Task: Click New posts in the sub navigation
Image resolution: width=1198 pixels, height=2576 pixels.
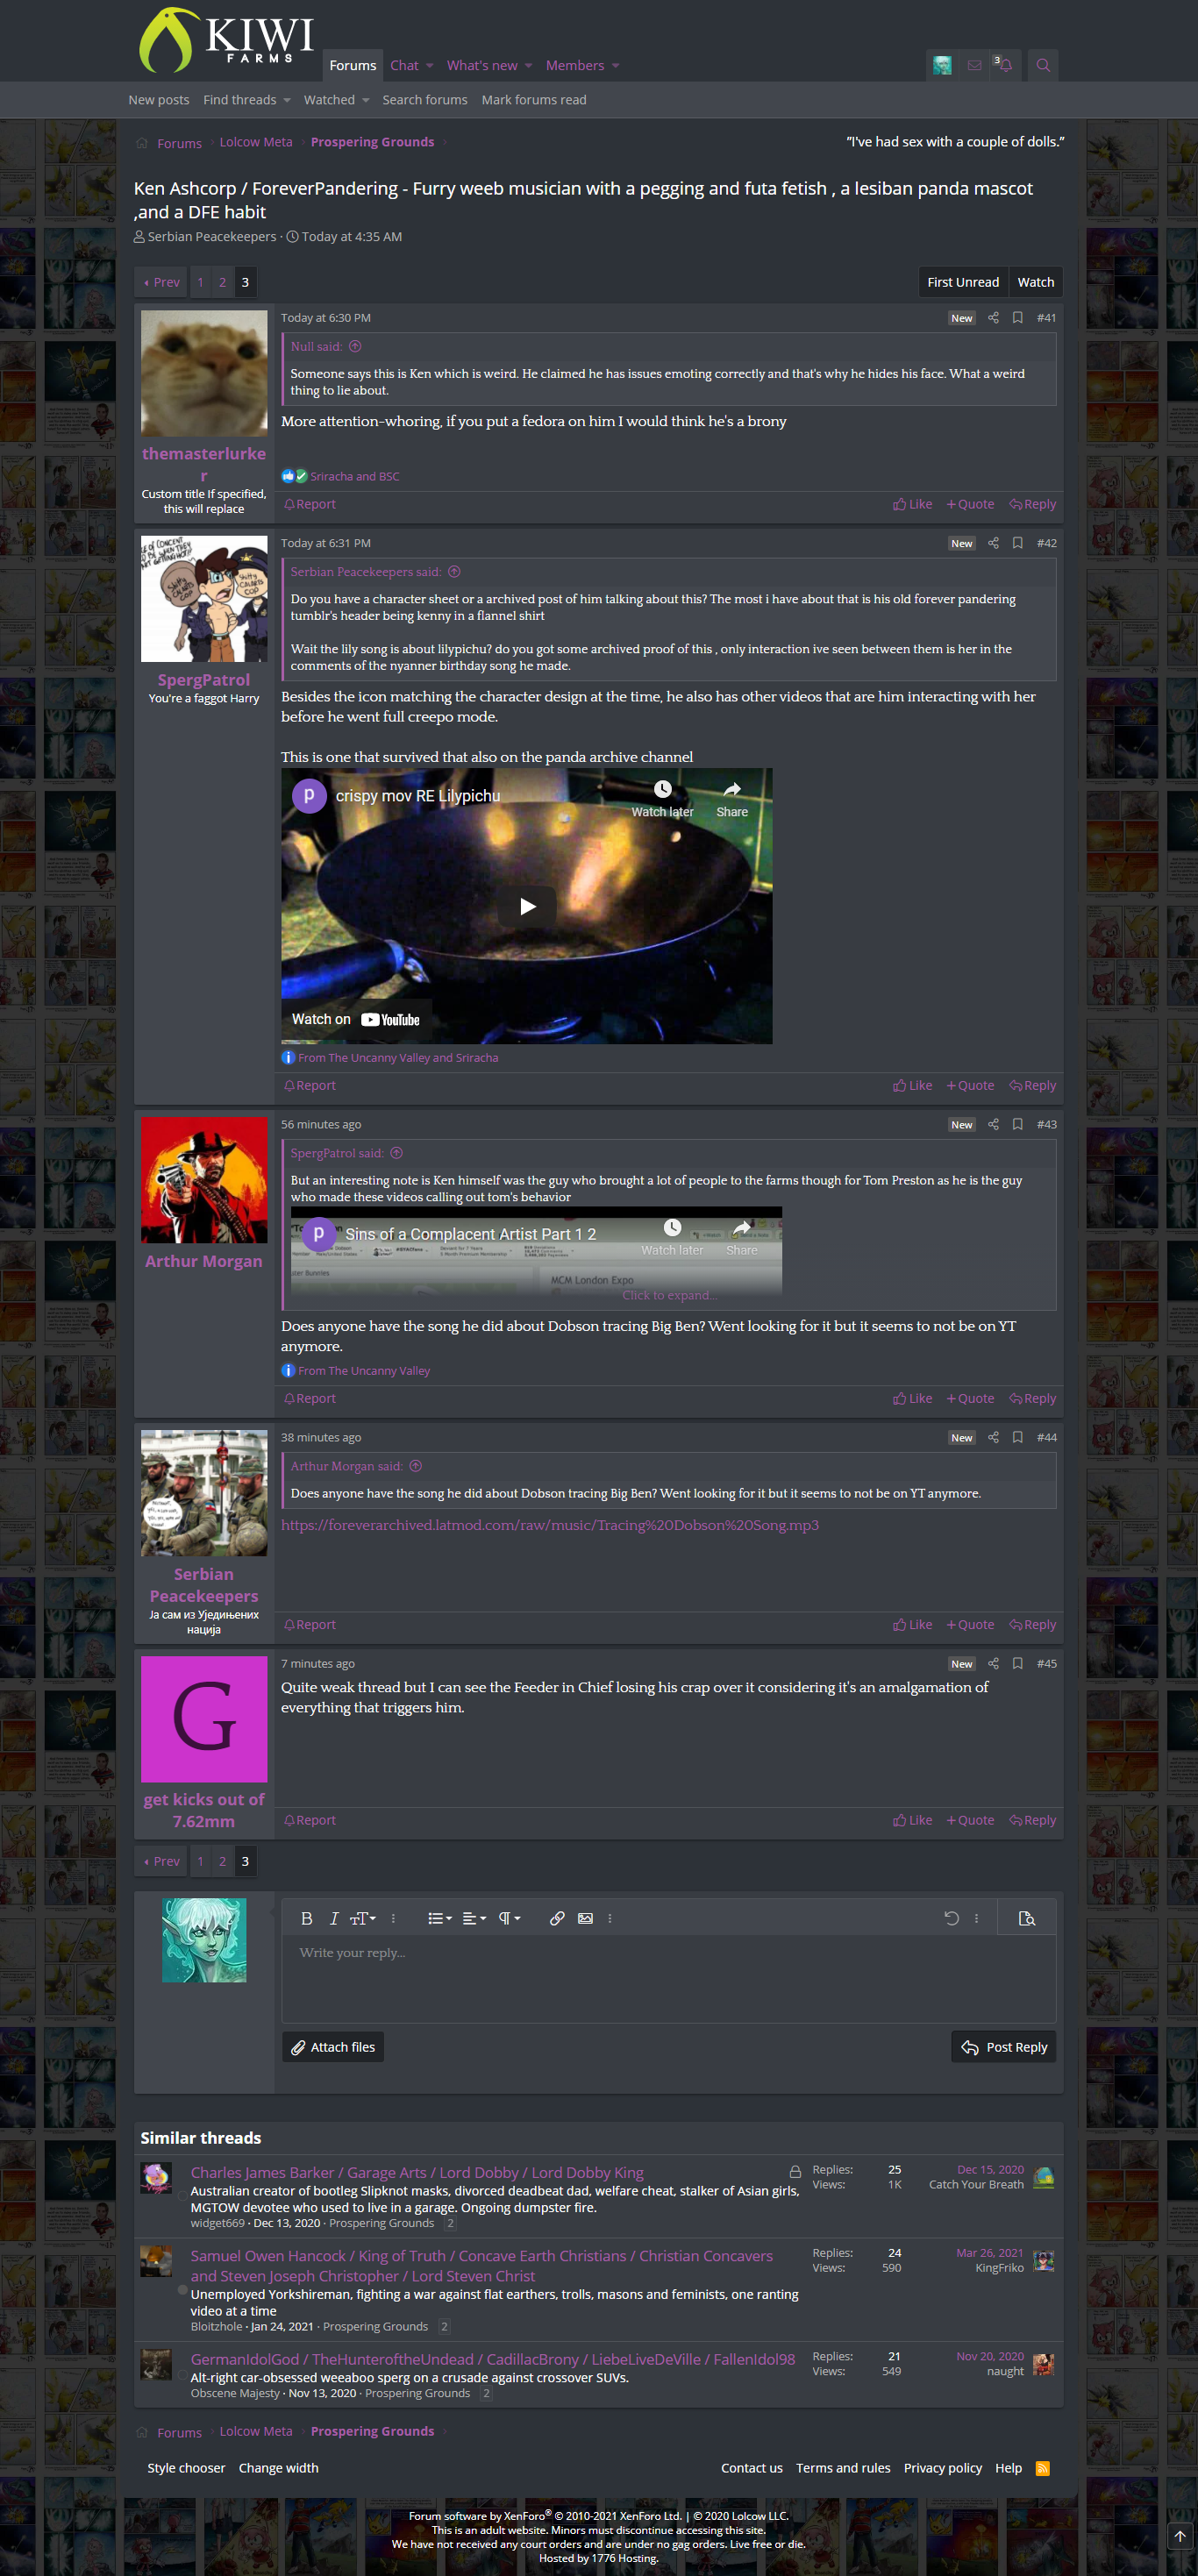Action: (x=159, y=100)
